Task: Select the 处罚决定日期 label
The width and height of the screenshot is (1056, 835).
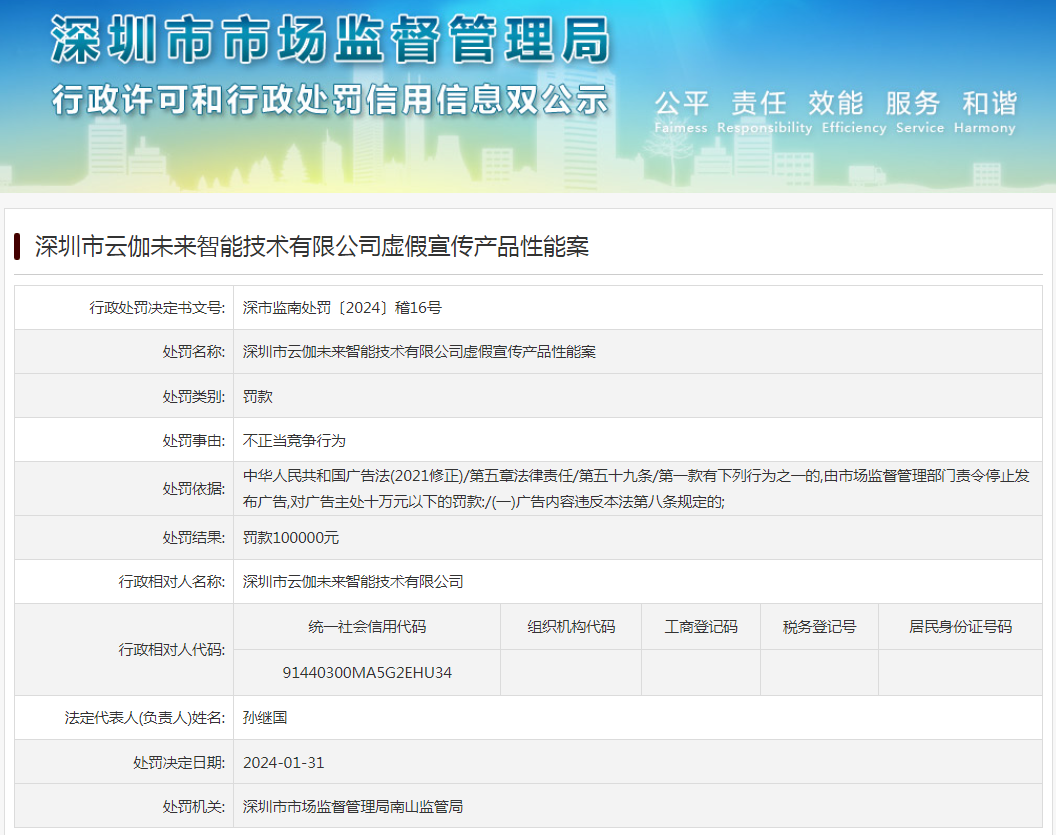Action: pos(179,763)
